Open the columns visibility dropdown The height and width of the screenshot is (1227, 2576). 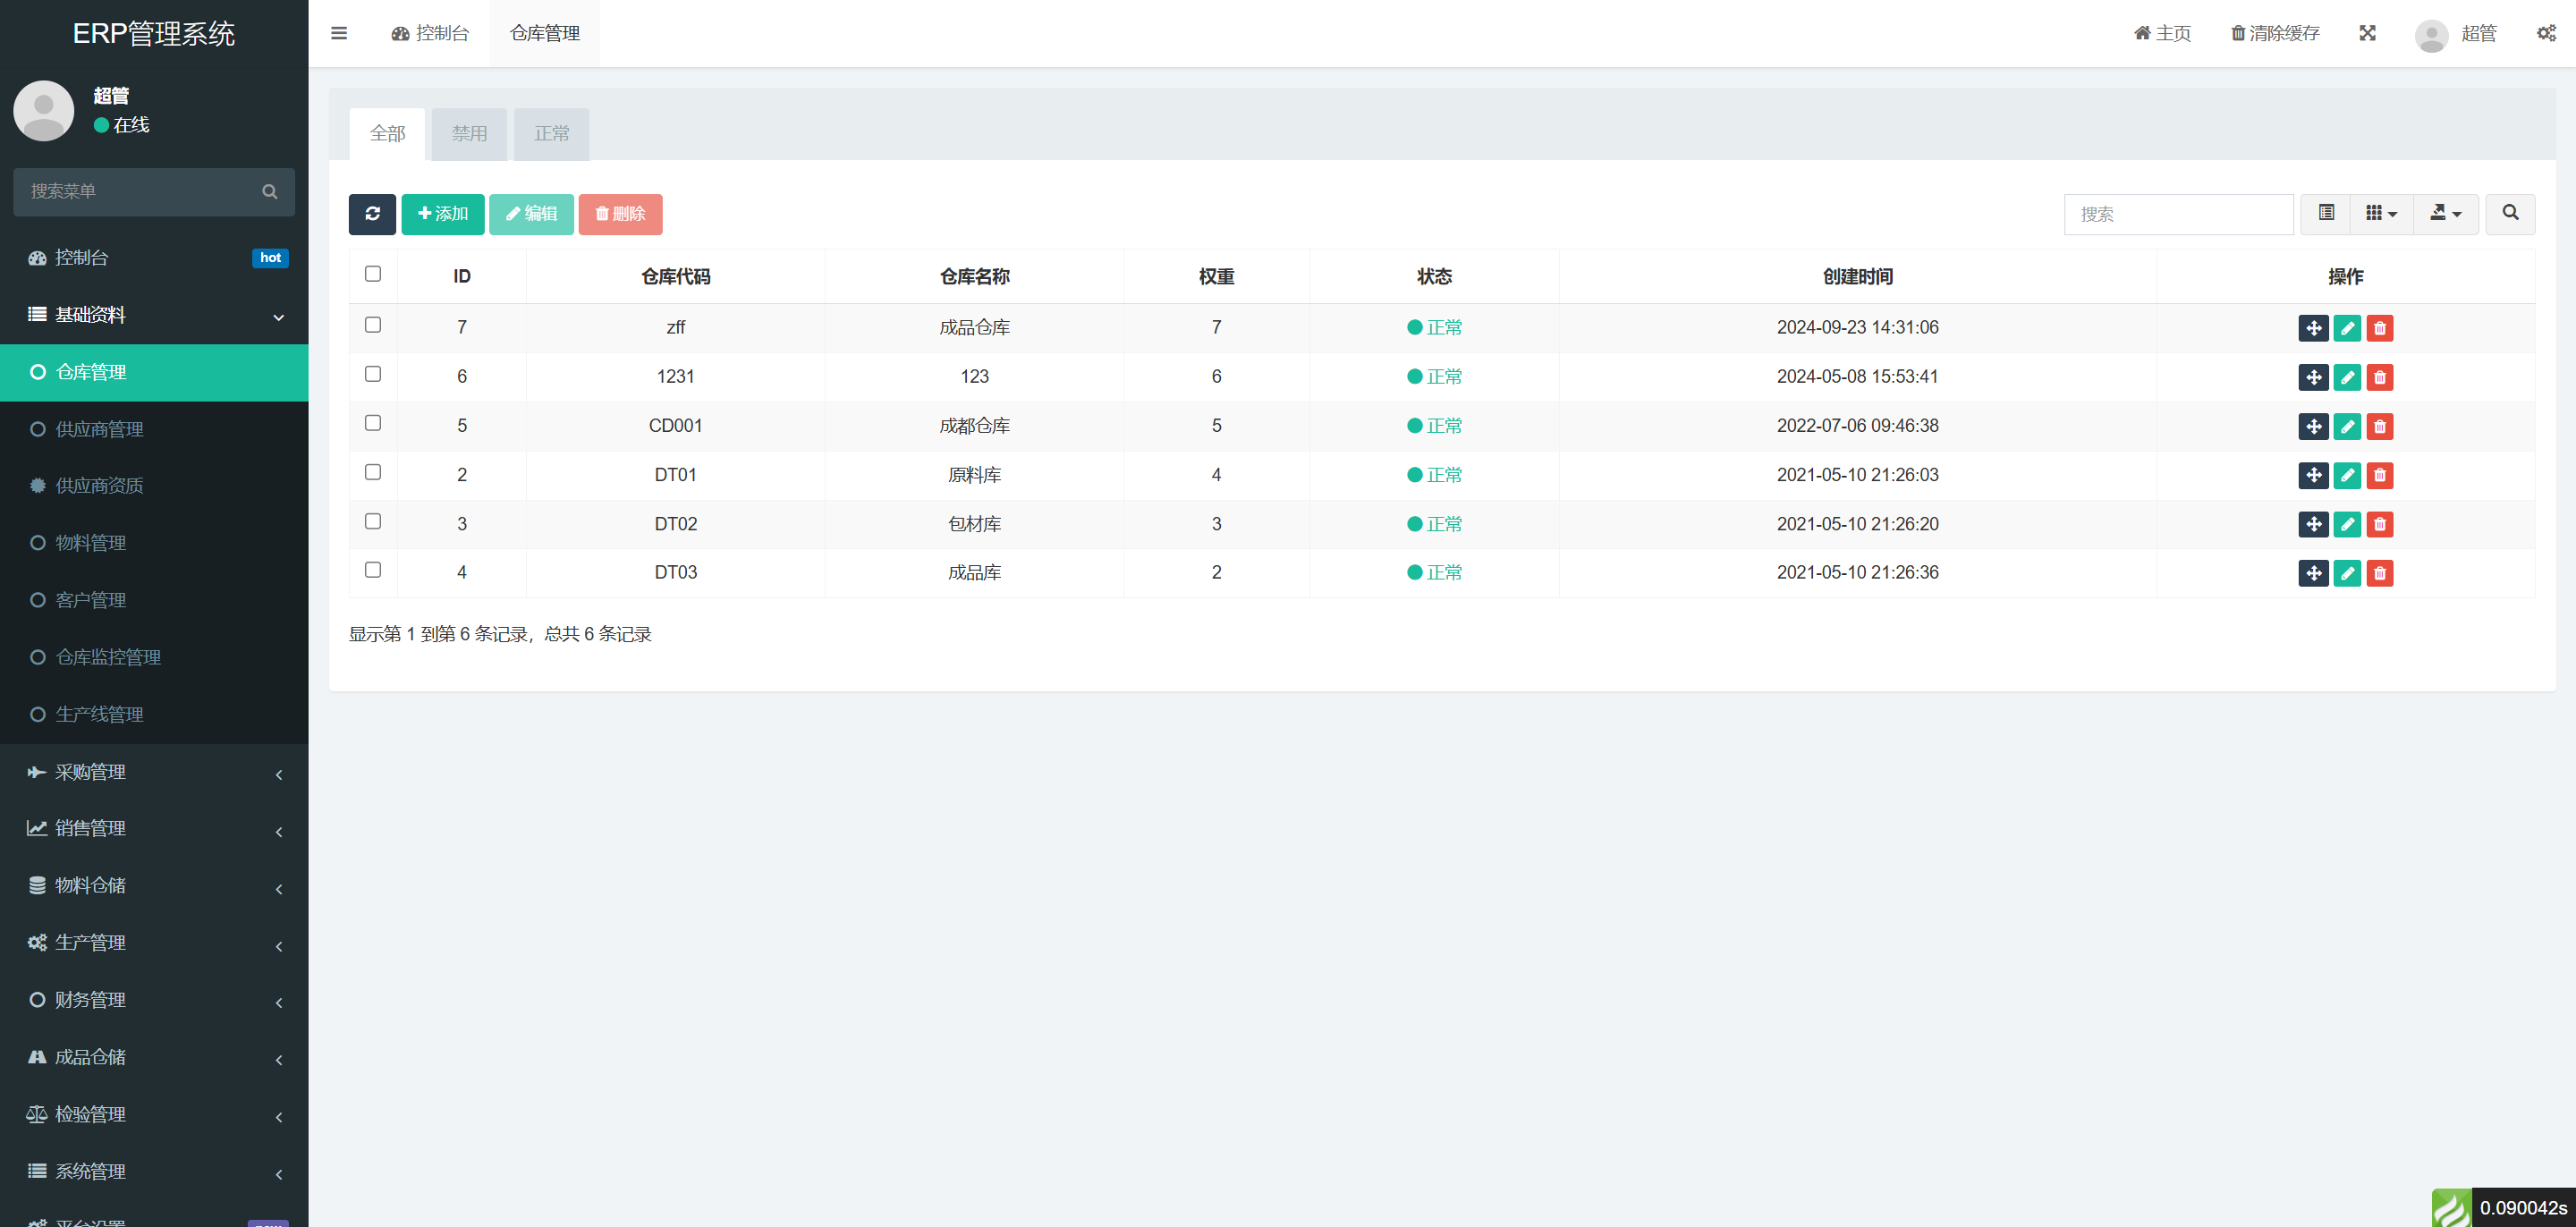[2381, 214]
